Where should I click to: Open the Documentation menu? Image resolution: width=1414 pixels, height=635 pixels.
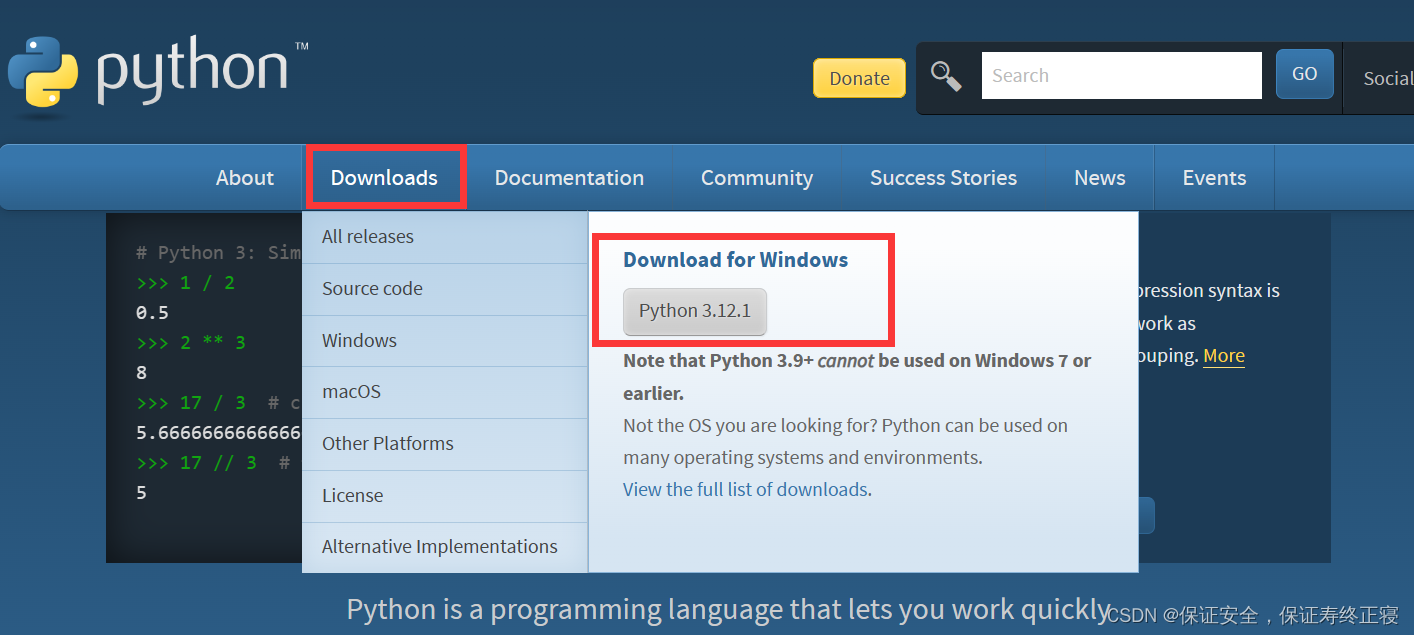569,178
